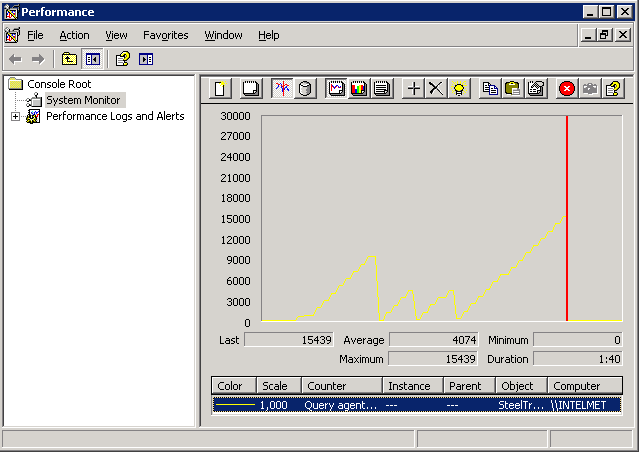Click the red Freeze Display button

pyautogui.click(x=567, y=88)
